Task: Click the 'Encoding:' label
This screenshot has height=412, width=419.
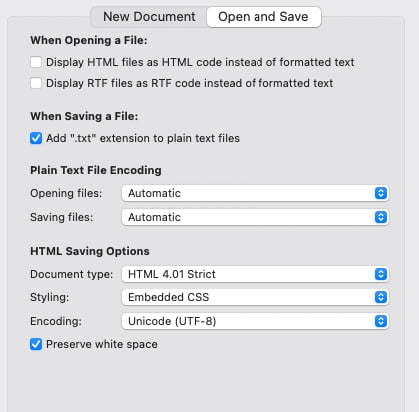Action: [56, 321]
